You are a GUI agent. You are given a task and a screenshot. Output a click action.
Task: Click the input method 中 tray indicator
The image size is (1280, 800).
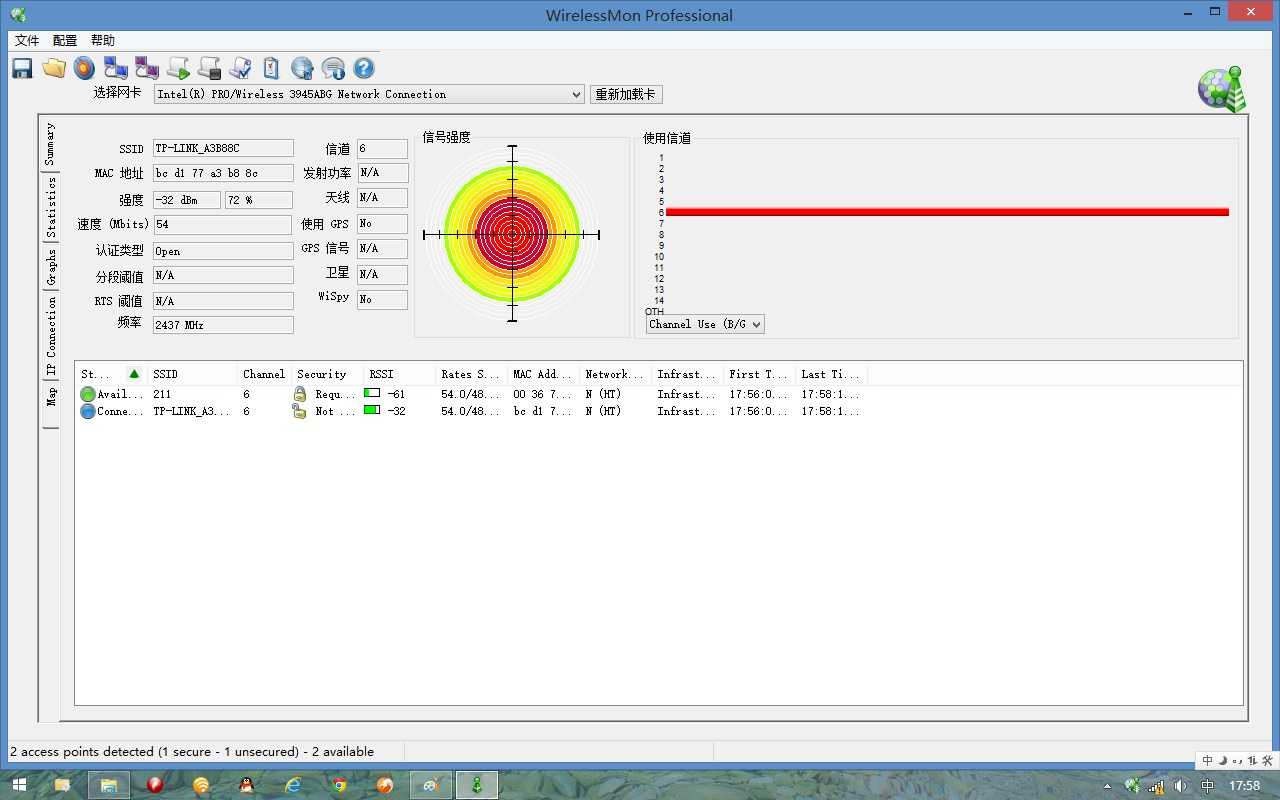[x=1208, y=786]
